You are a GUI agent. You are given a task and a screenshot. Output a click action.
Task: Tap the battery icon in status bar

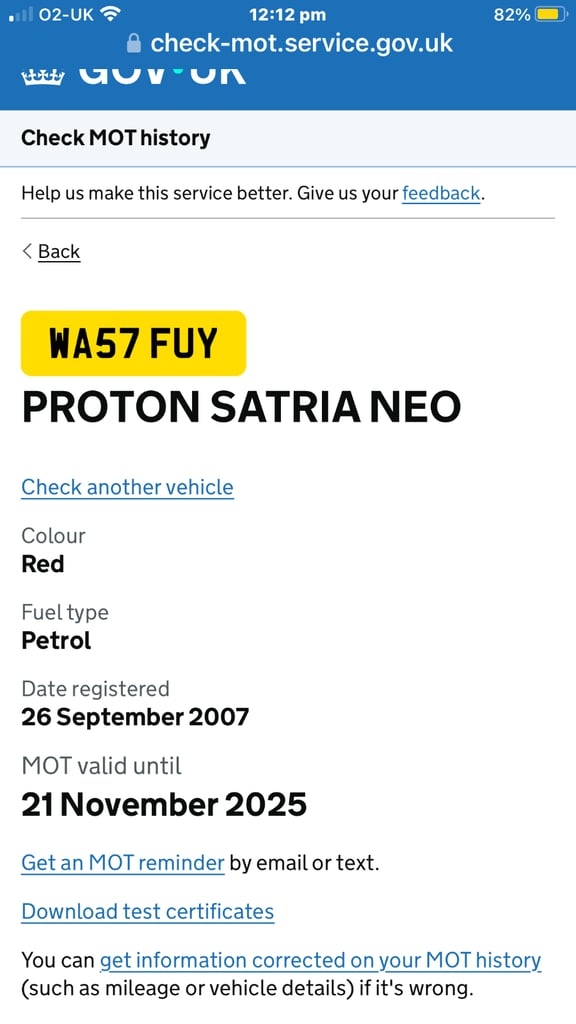(x=551, y=14)
